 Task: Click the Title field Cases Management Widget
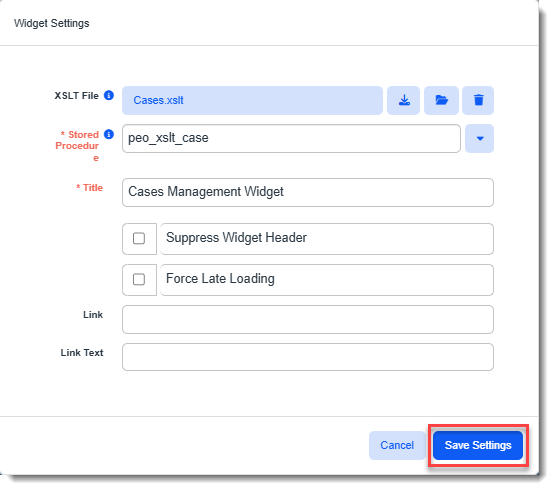click(308, 193)
